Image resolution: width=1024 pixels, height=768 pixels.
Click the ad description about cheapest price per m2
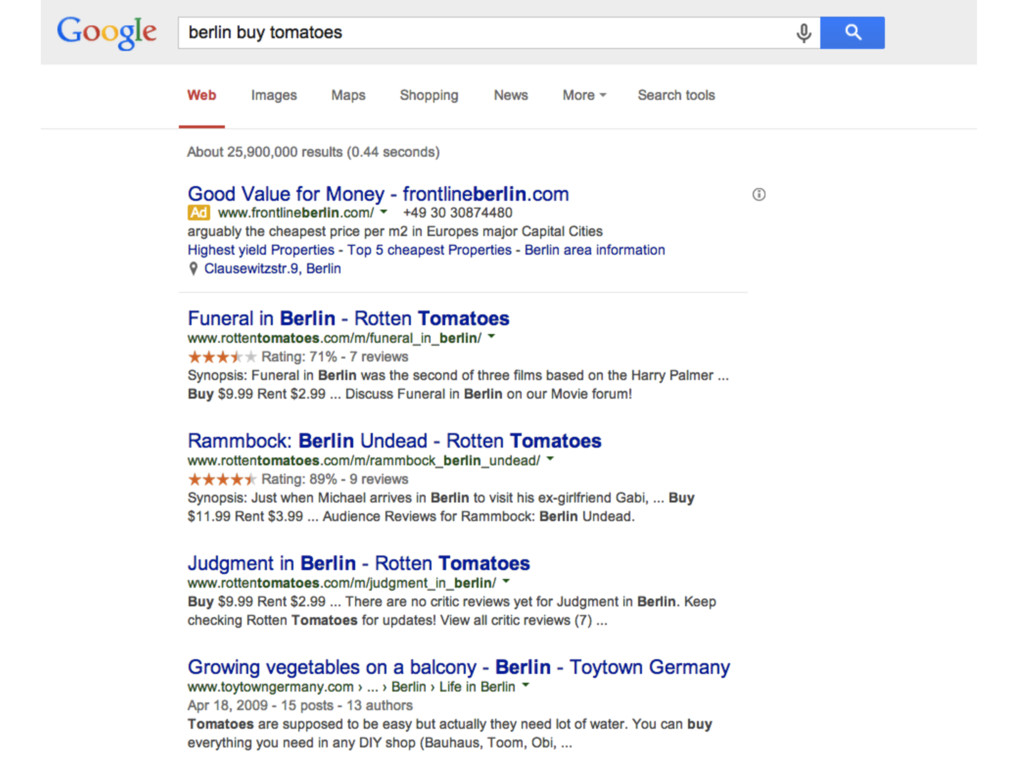[395, 231]
